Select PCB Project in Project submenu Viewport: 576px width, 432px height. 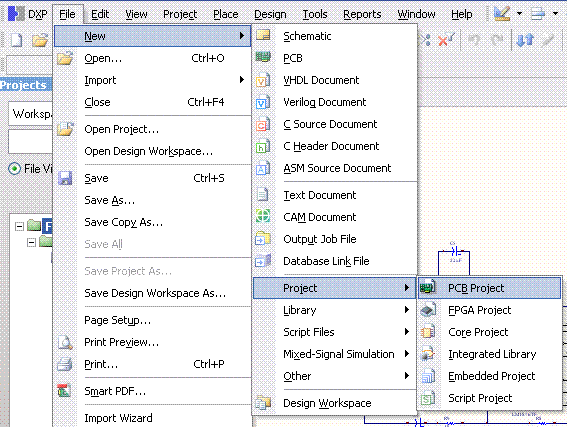[489, 288]
